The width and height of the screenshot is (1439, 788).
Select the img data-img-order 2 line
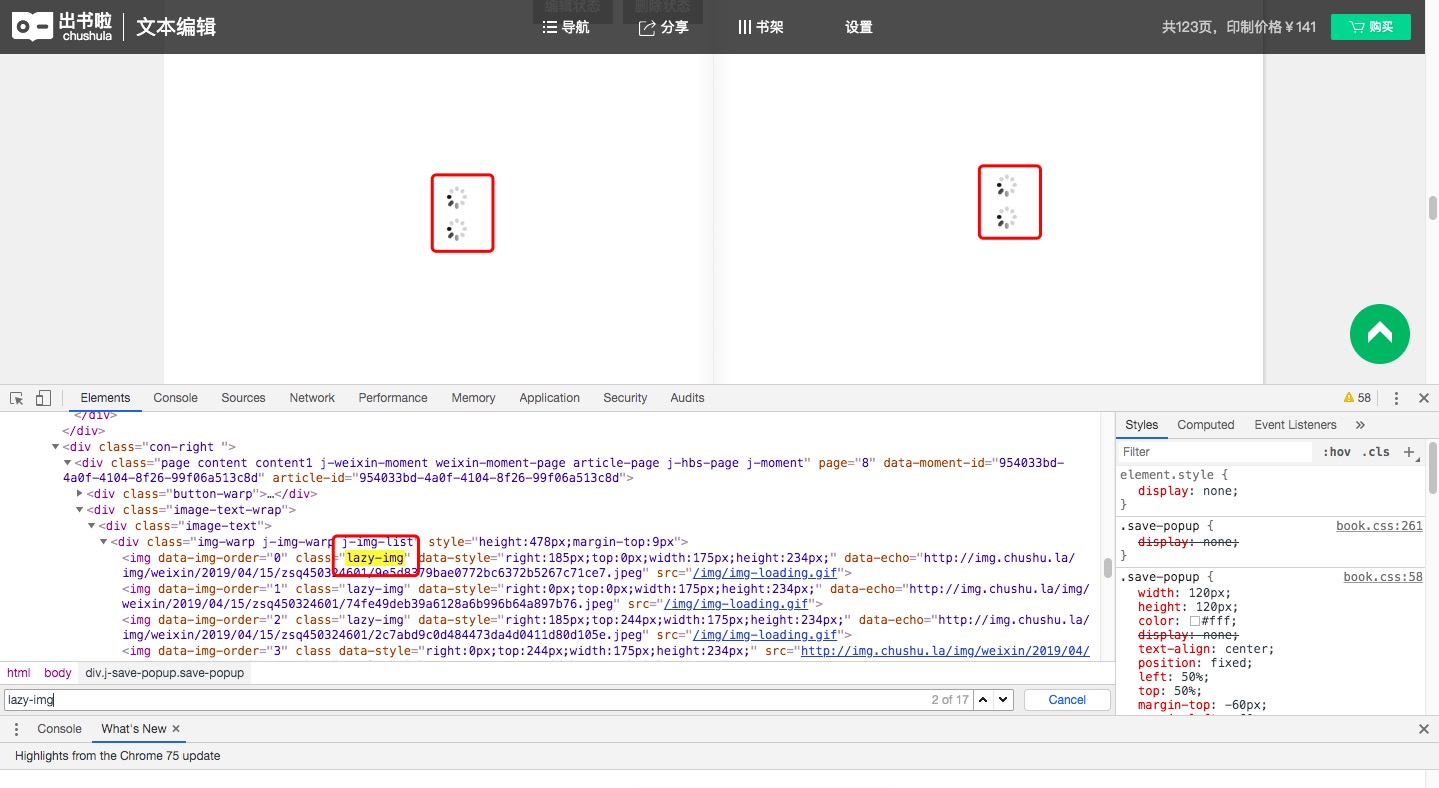click(x=604, y=627)
